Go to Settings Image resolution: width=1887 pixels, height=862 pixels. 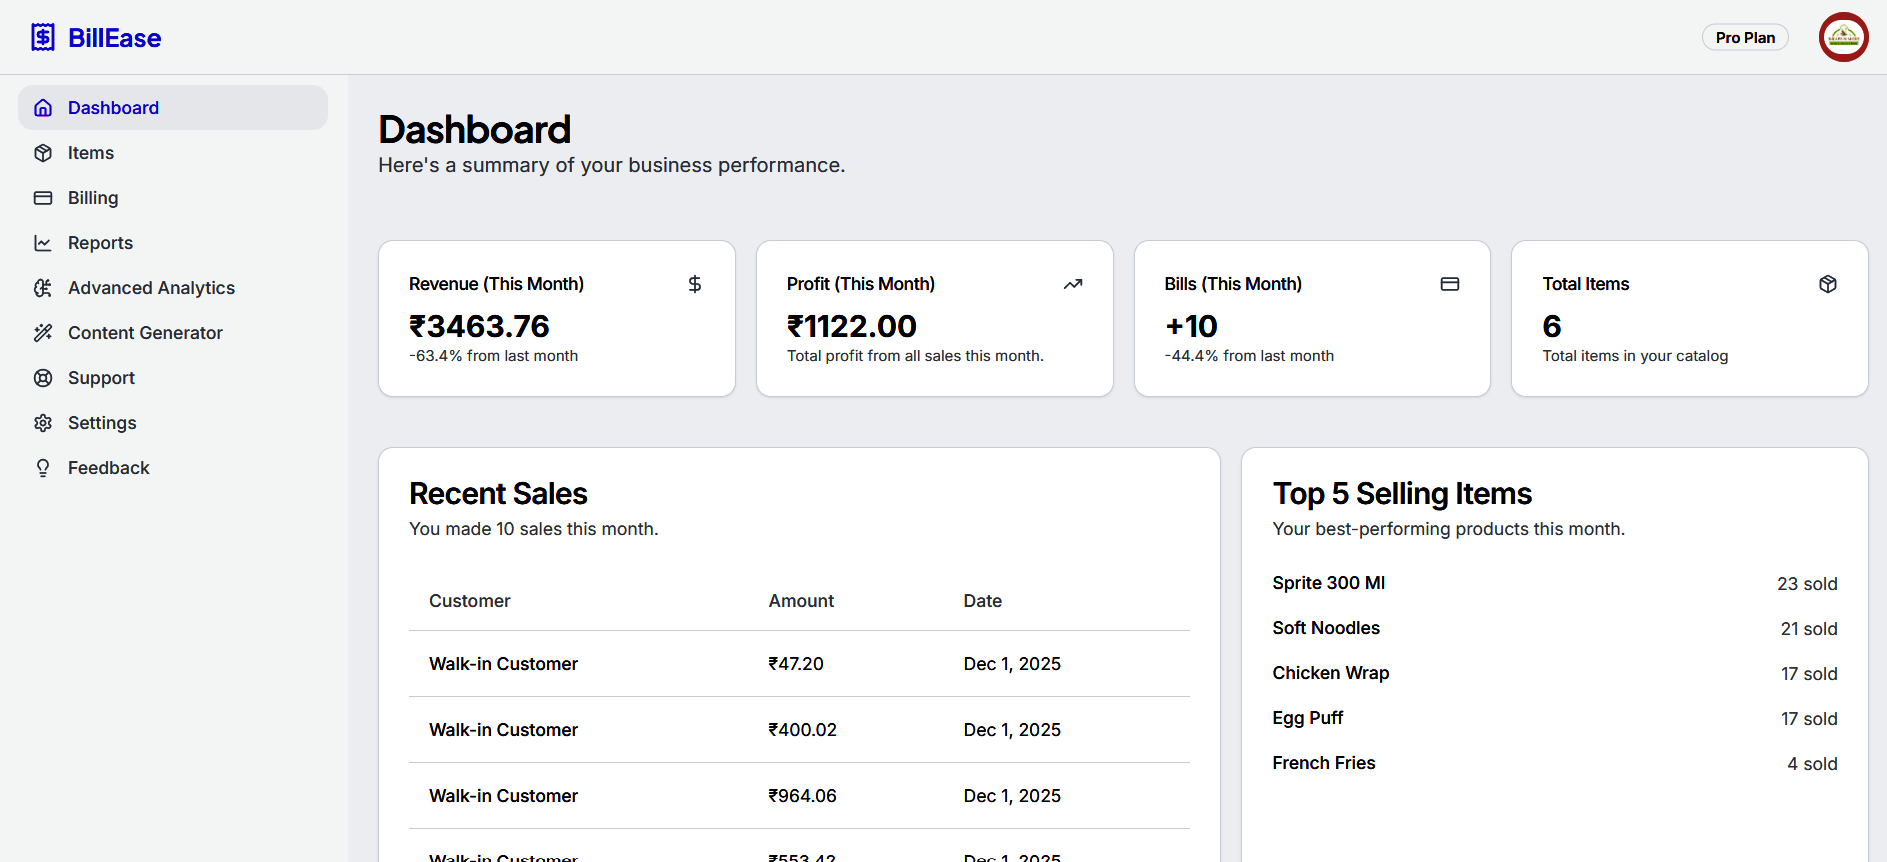pyautogui.click(x=173, y=422)
